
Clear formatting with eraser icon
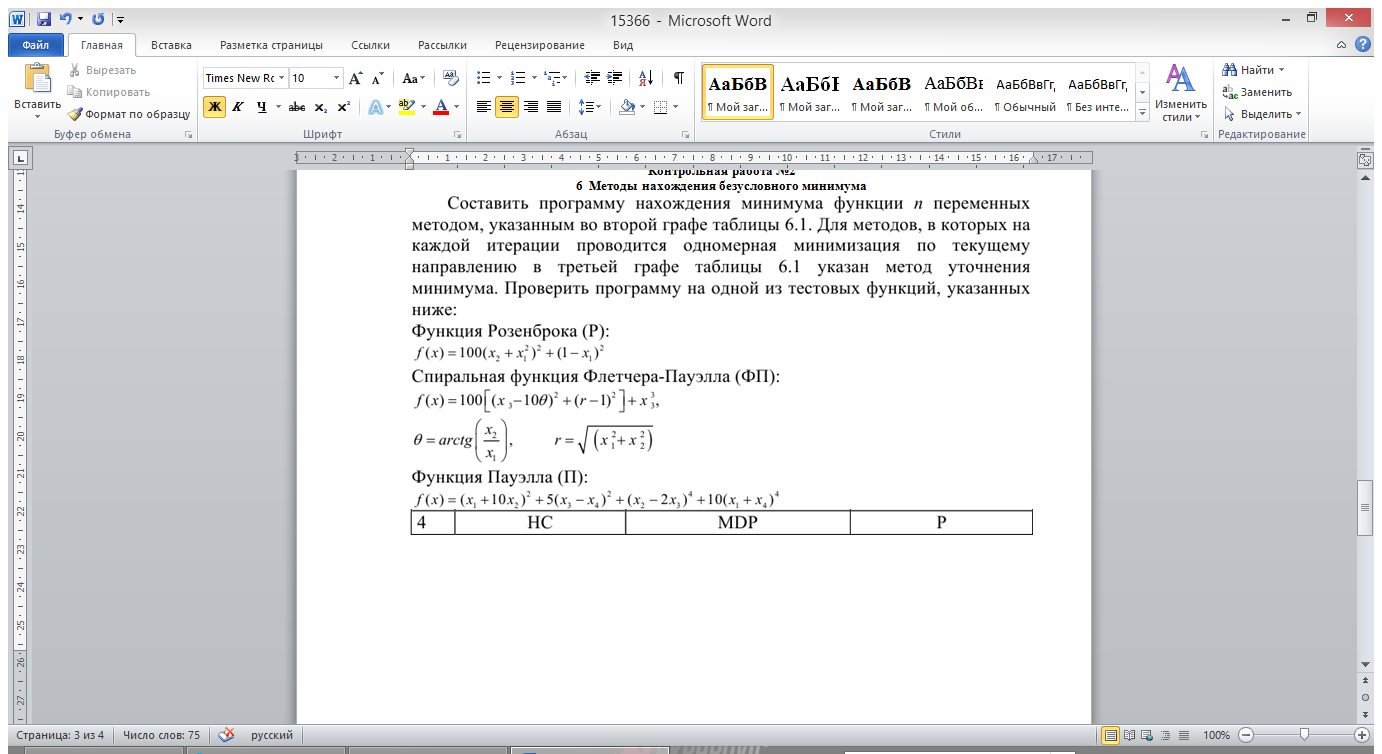click(450, 78)
